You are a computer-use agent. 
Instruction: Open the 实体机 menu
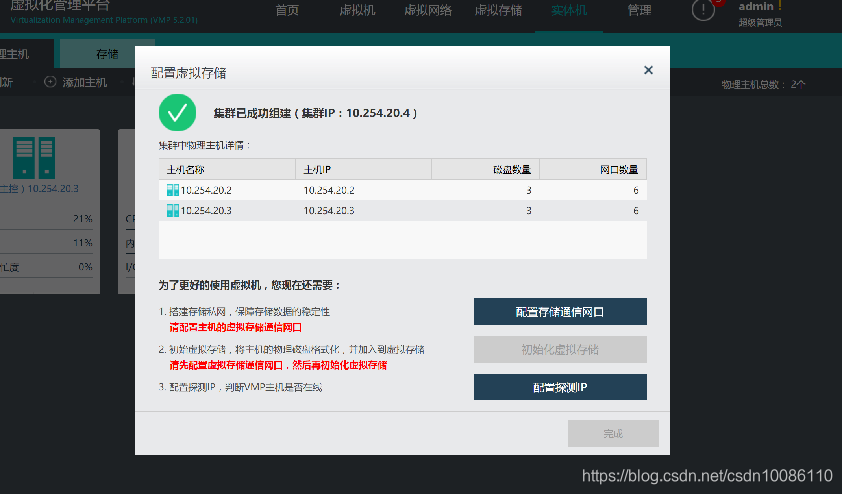click(x=569, y=10)
